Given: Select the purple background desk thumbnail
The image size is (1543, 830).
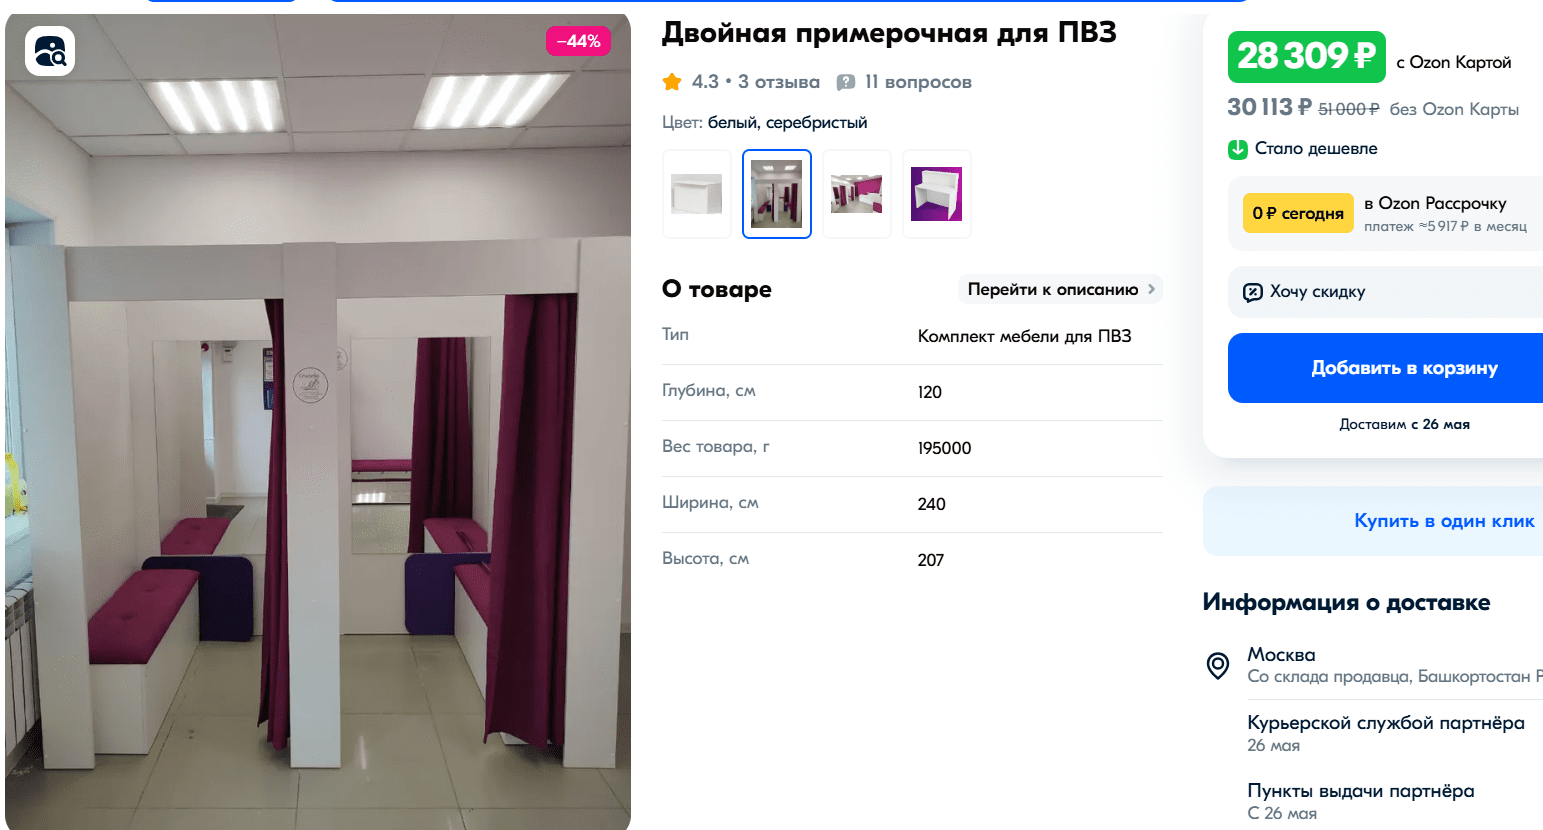Looking at the screenshot, I should 937,194.
